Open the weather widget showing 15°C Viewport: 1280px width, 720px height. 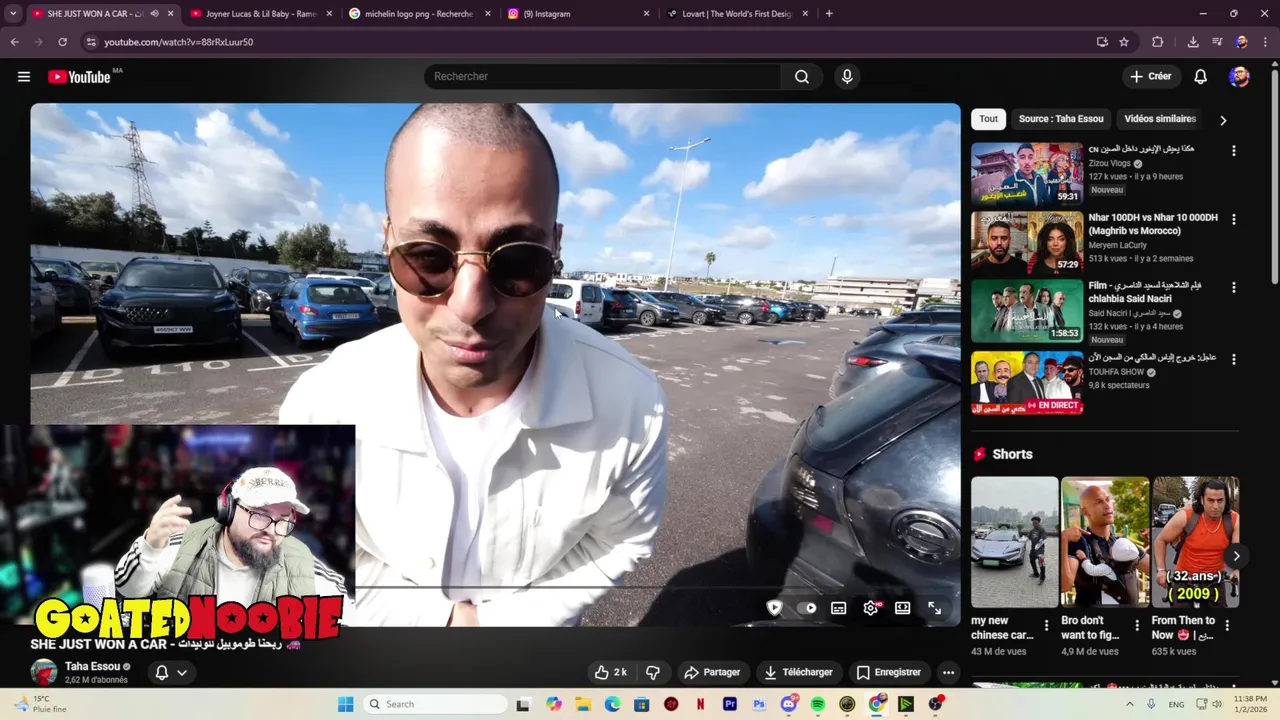(42, 704)
